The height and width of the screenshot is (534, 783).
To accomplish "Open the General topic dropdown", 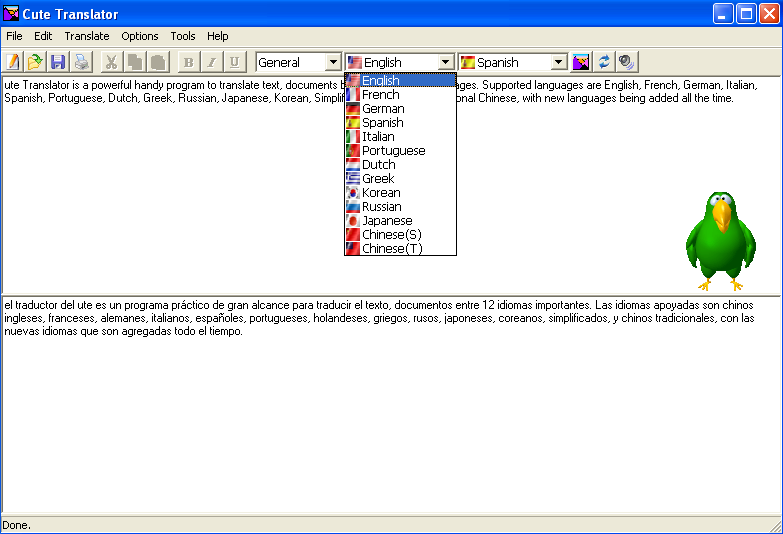I will 333,62.
